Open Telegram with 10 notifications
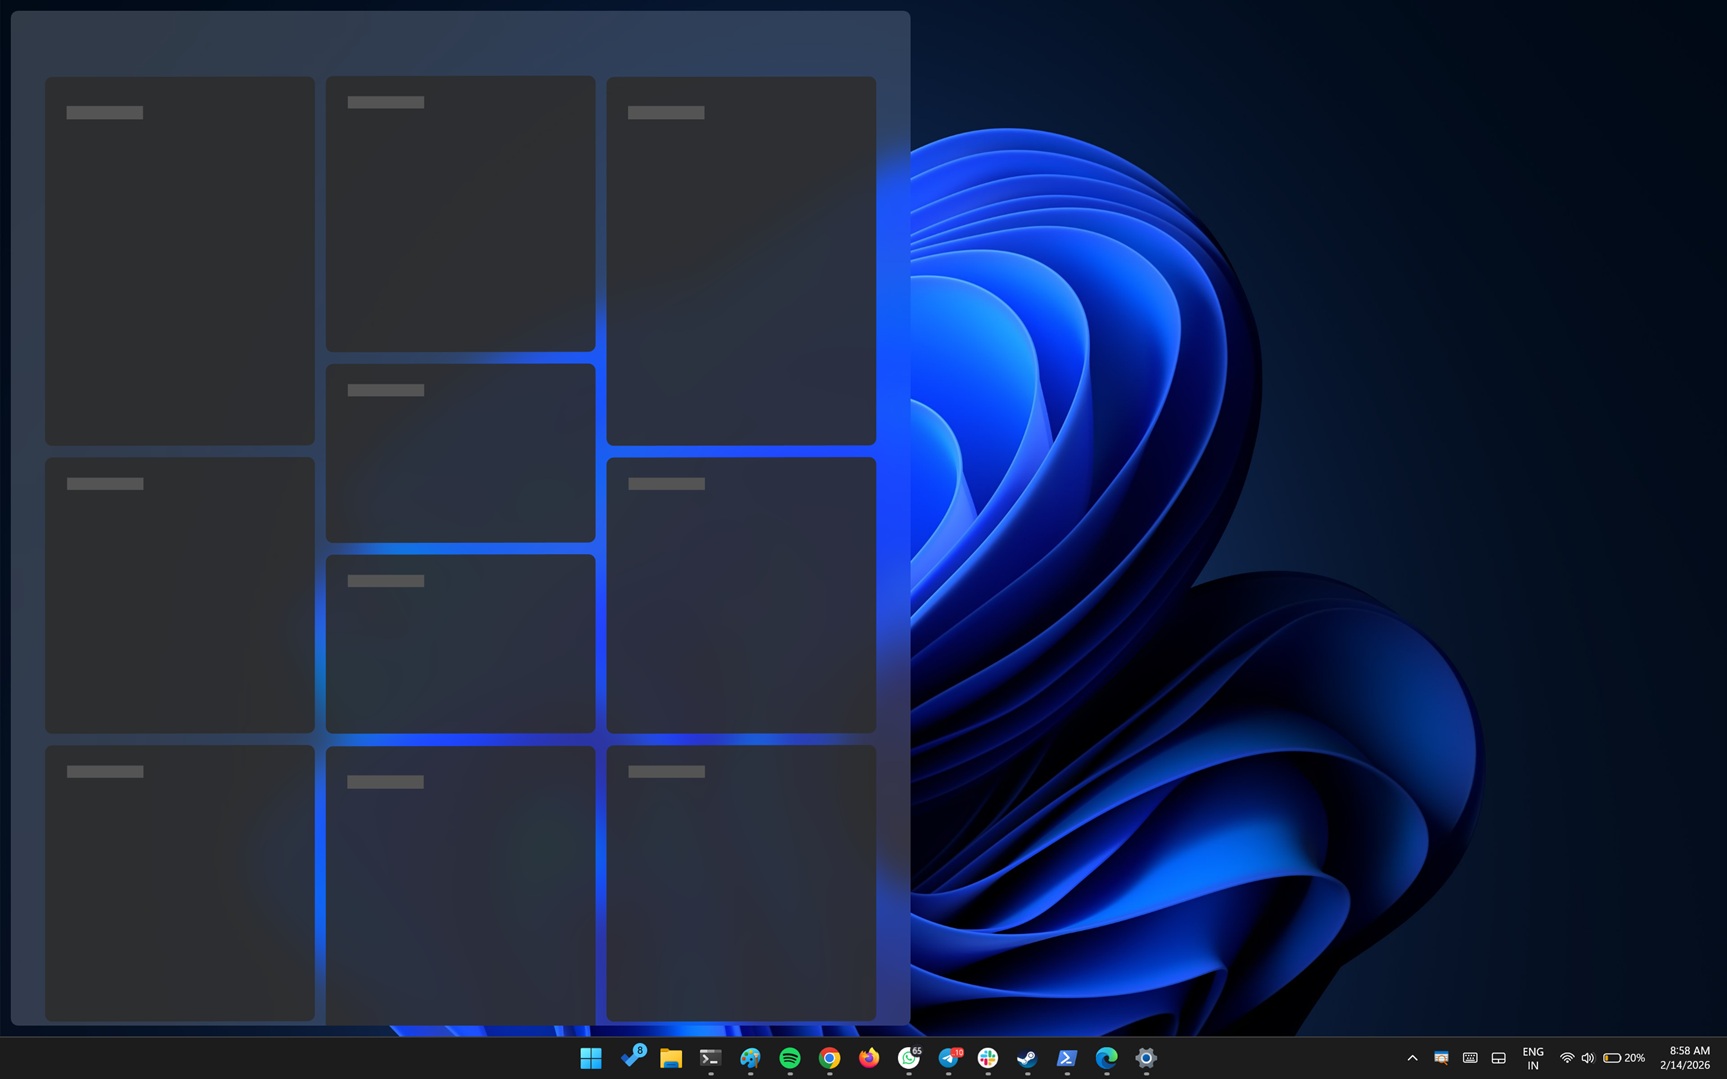This screenshot has width=1727, height=1079. click(948, 1057)
